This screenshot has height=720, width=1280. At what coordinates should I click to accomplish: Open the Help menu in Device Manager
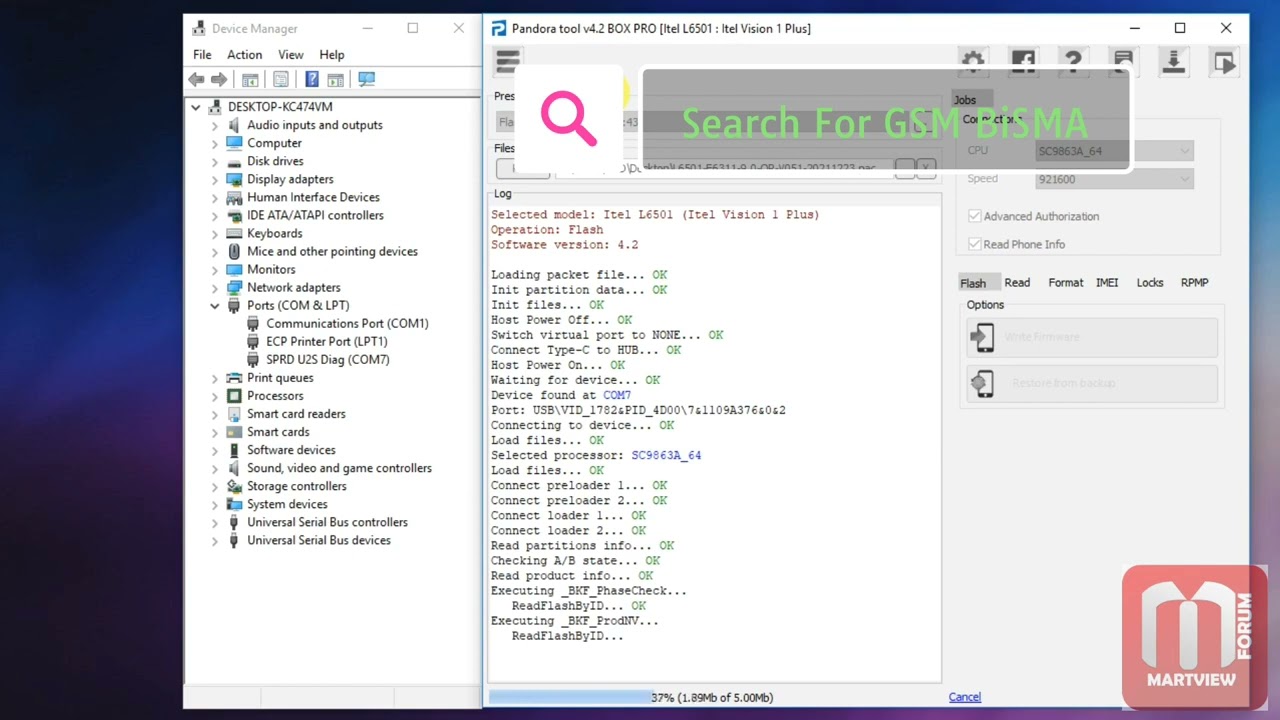[332, 55]
